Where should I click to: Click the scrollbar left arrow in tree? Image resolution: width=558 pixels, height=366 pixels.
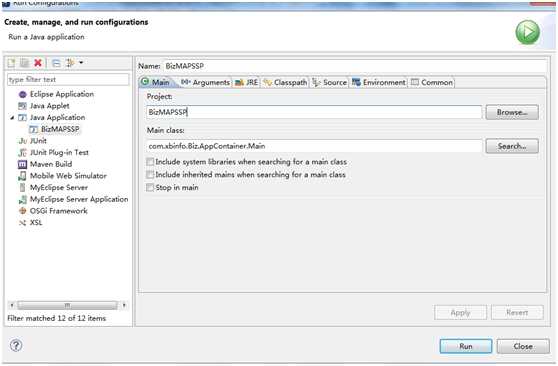coord(12,305)
